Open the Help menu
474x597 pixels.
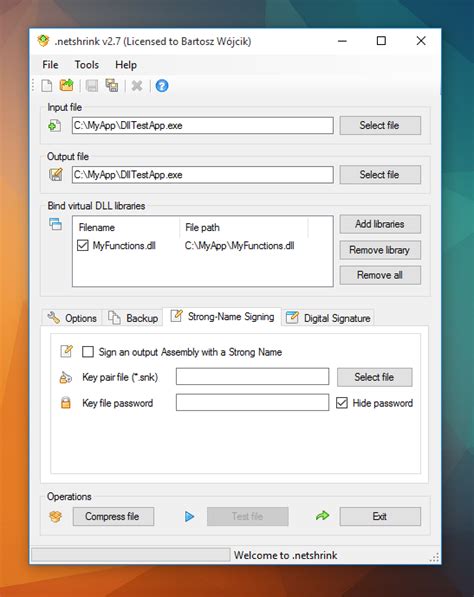126,65
